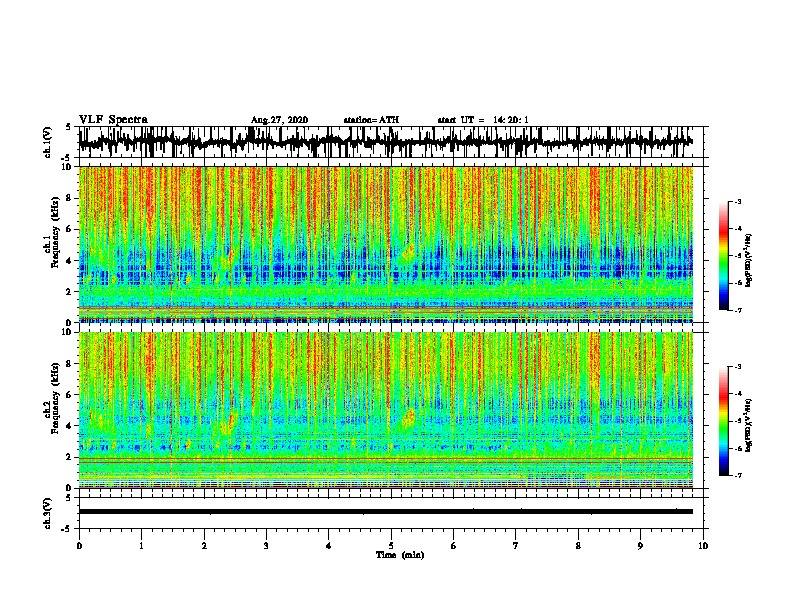Click the 'ch.3(V)' axis label
The width and height of the screenshot is (792, 612).
click(x=47, y=513)
